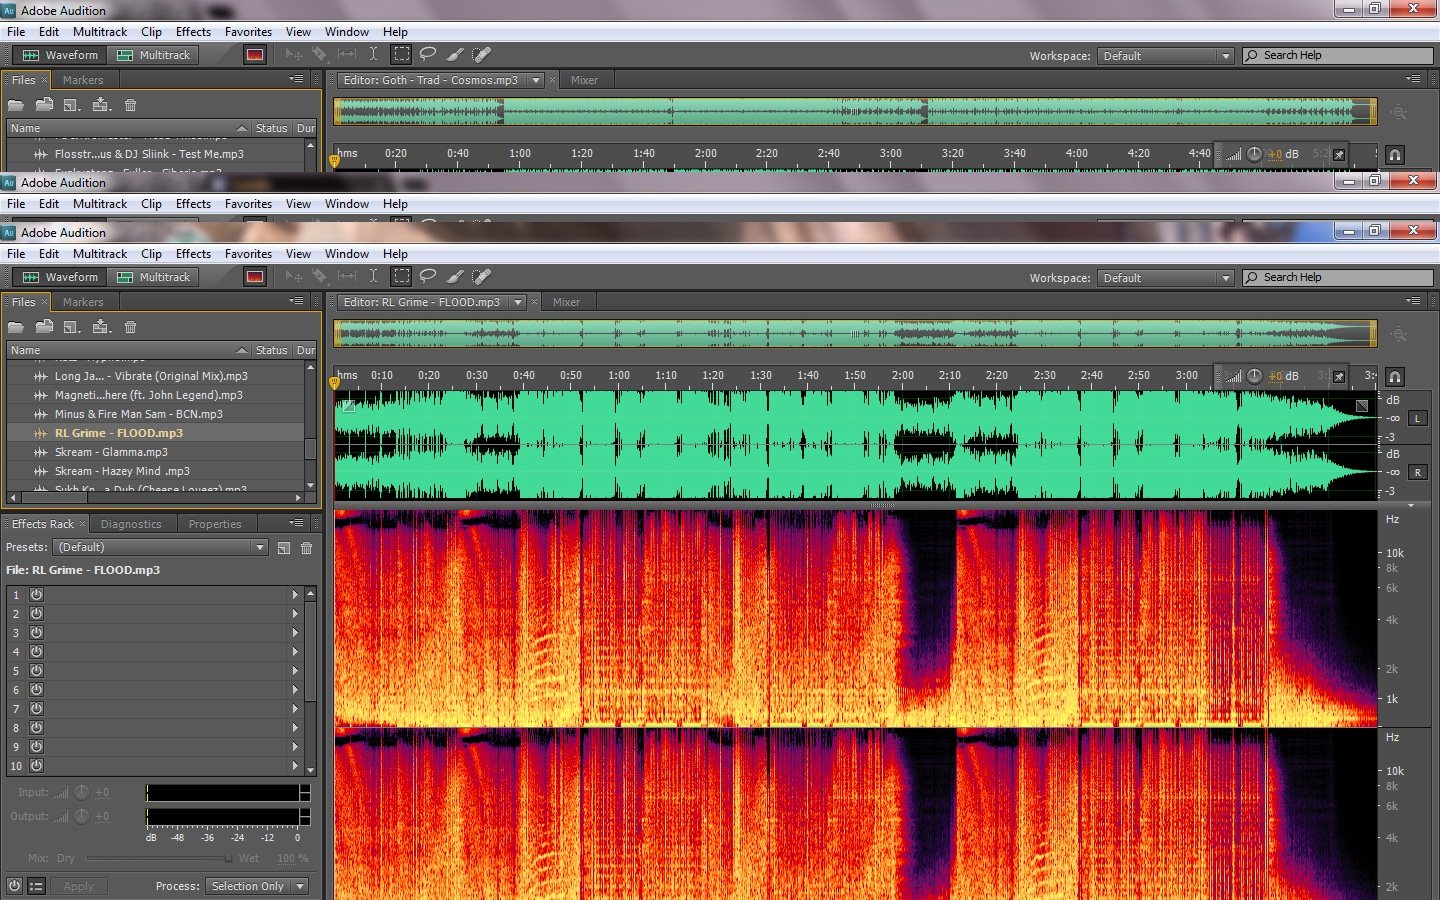Screen dimensions: 1440x900
Task: Select the Slip tool in front window toolbar
Action: point(347,277)
